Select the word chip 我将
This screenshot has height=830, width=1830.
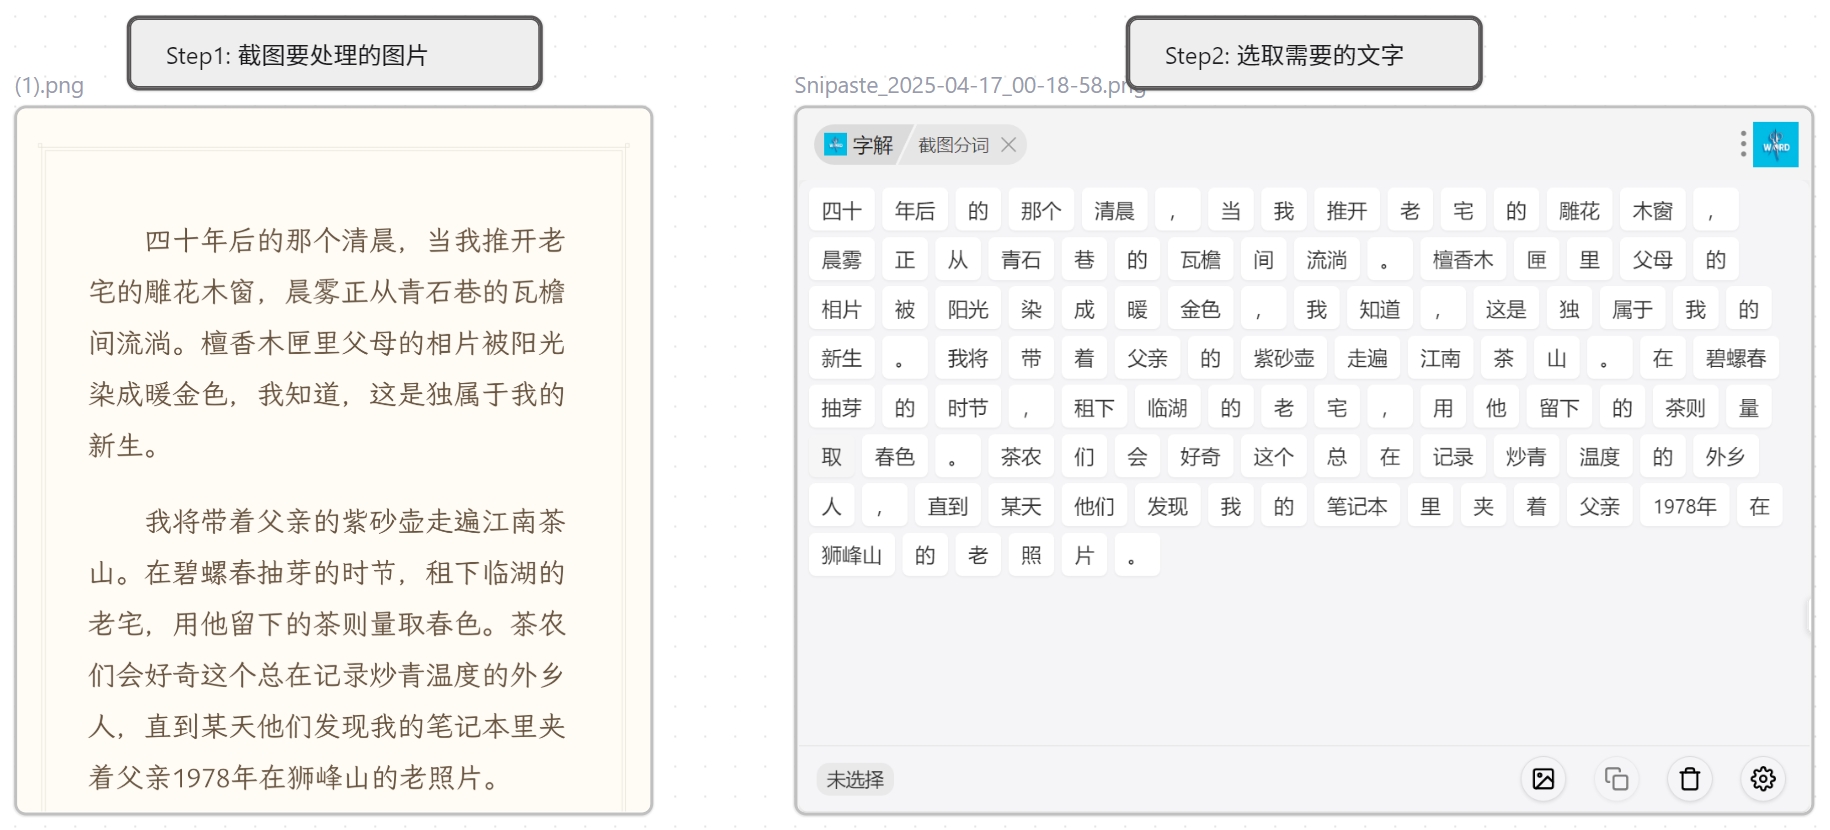968,358
